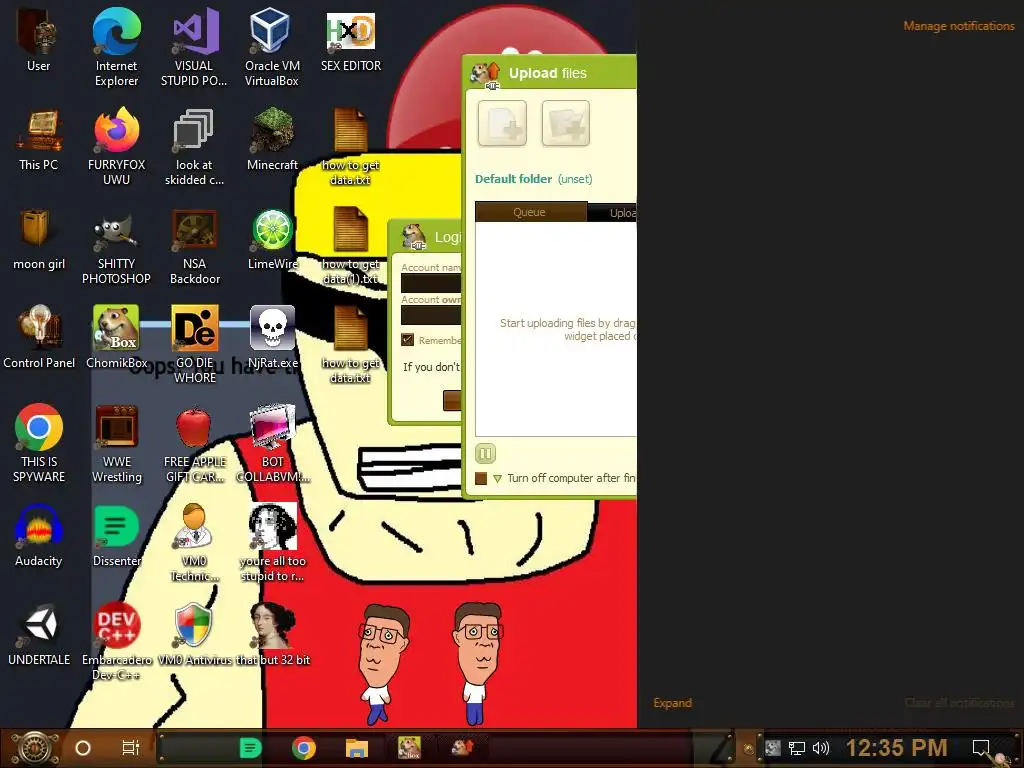Click the 12:35 PM clock
This screenshot has width=1024, height=768.
(x=897, y=748)
